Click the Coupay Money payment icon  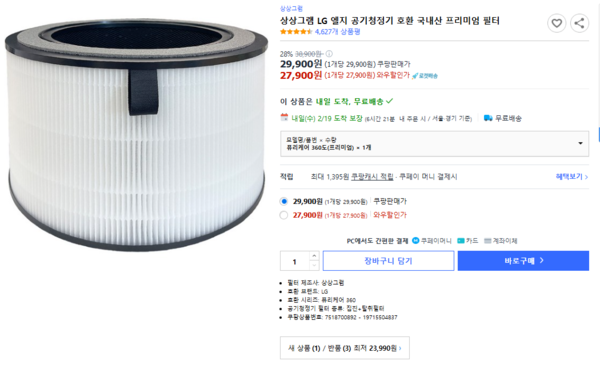point(416,241)
